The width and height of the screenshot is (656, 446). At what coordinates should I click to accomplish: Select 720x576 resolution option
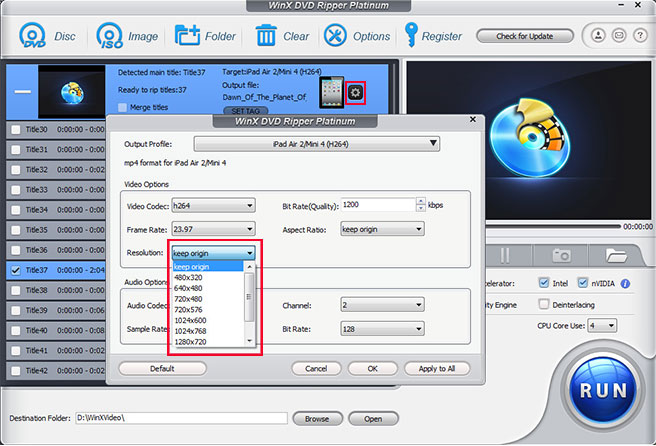click(x=208, y=310)
